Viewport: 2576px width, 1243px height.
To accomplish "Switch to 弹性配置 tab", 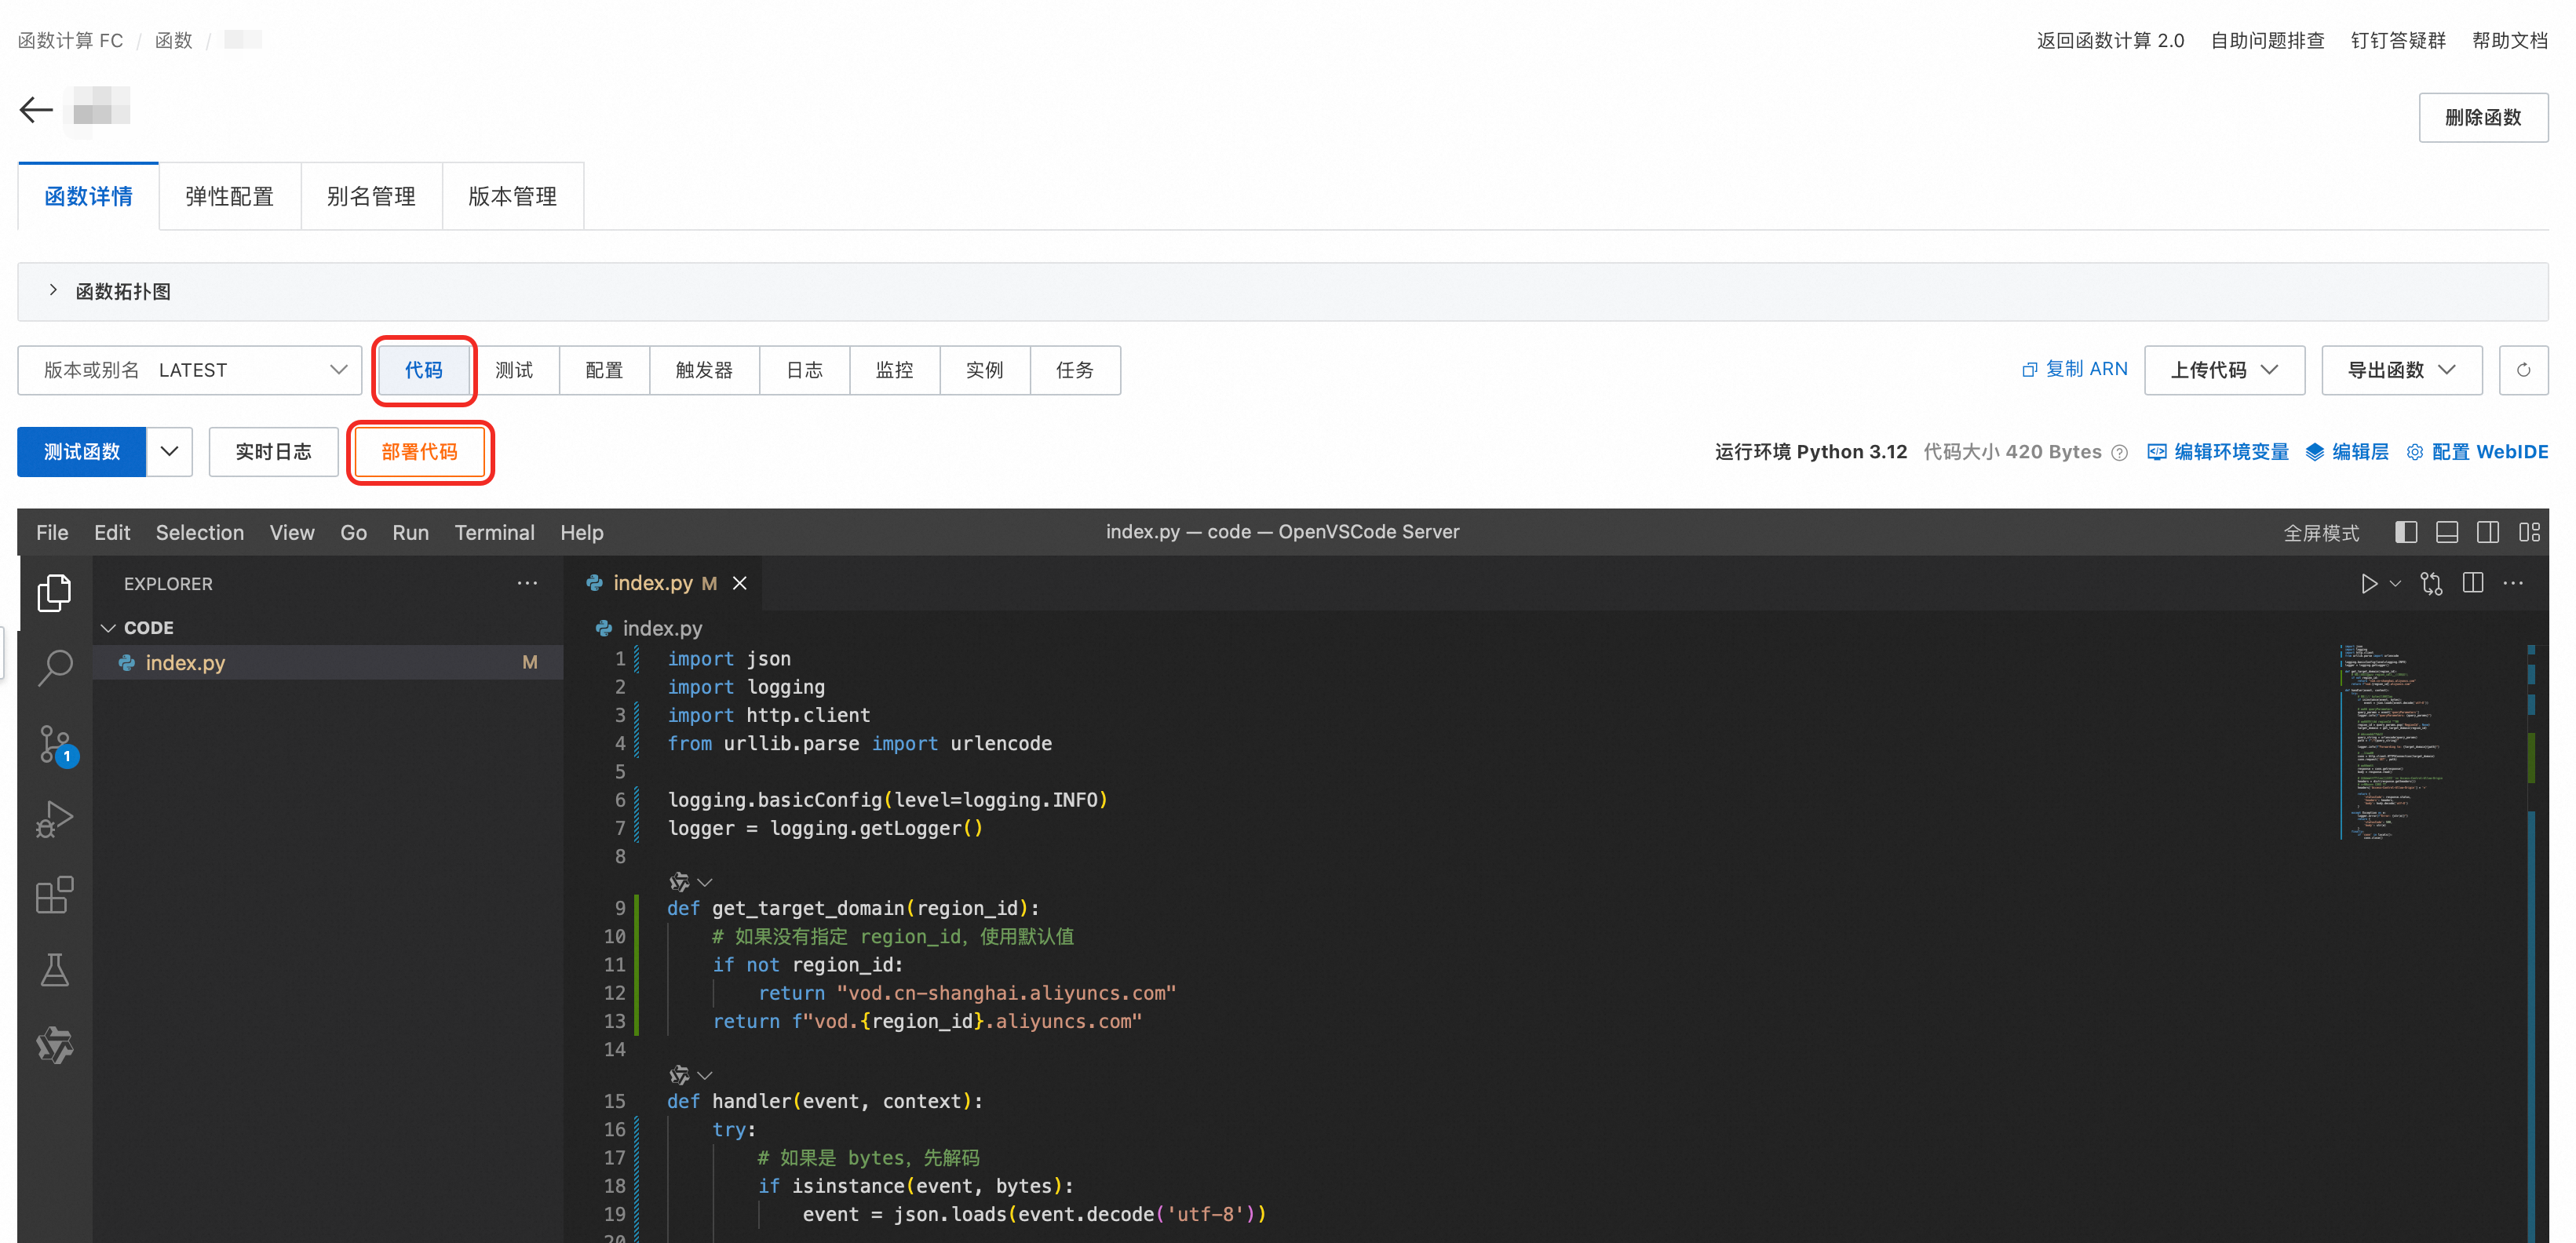I will (x=230, y=196).
